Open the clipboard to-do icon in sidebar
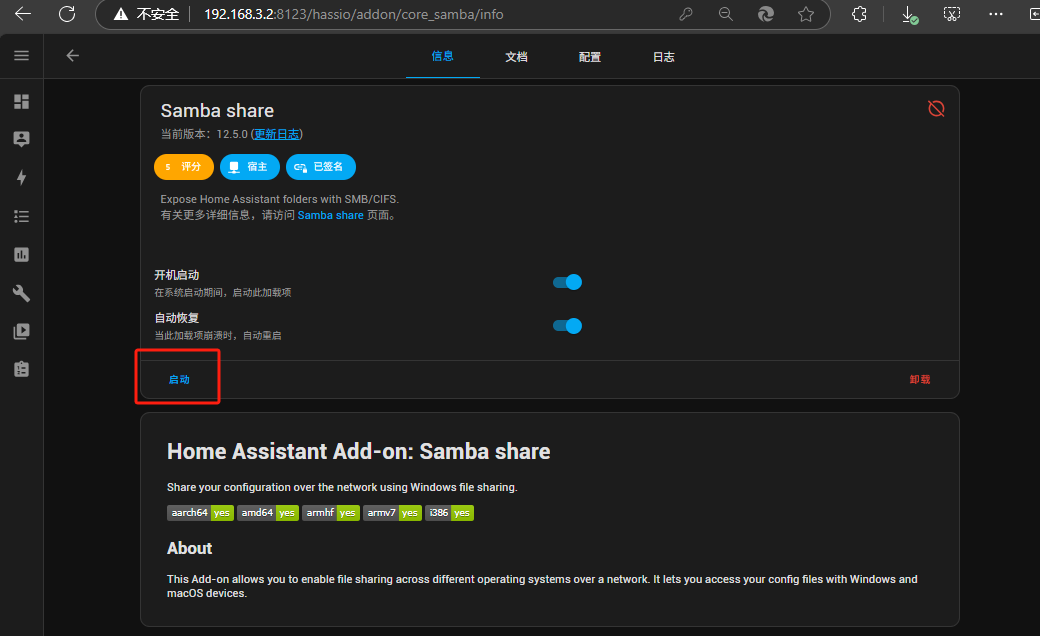This screenshot has width=1040, height=636. (21, 369)
